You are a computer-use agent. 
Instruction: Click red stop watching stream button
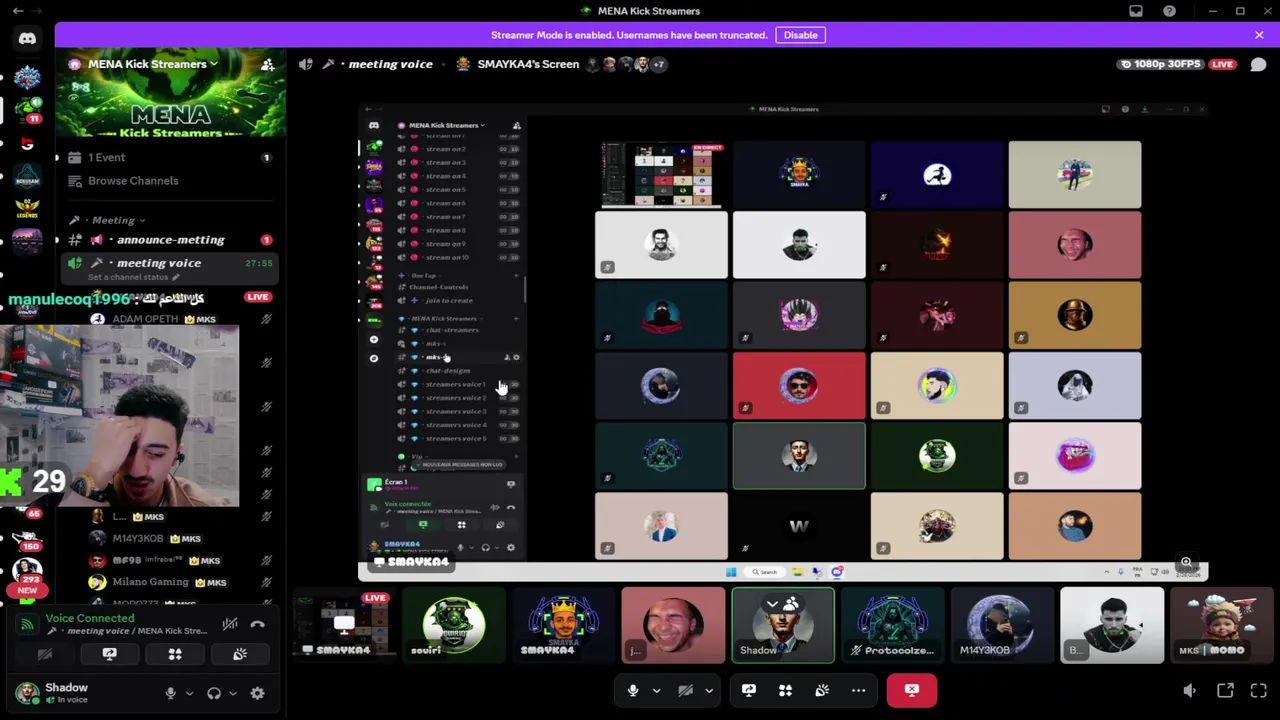(912, 690)
